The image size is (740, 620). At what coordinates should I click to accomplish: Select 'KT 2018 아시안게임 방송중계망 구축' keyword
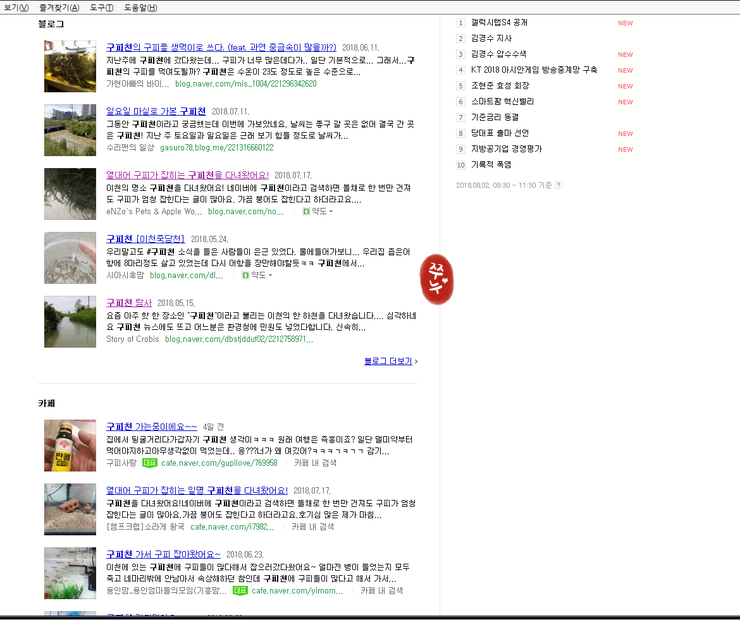(534, 70)
